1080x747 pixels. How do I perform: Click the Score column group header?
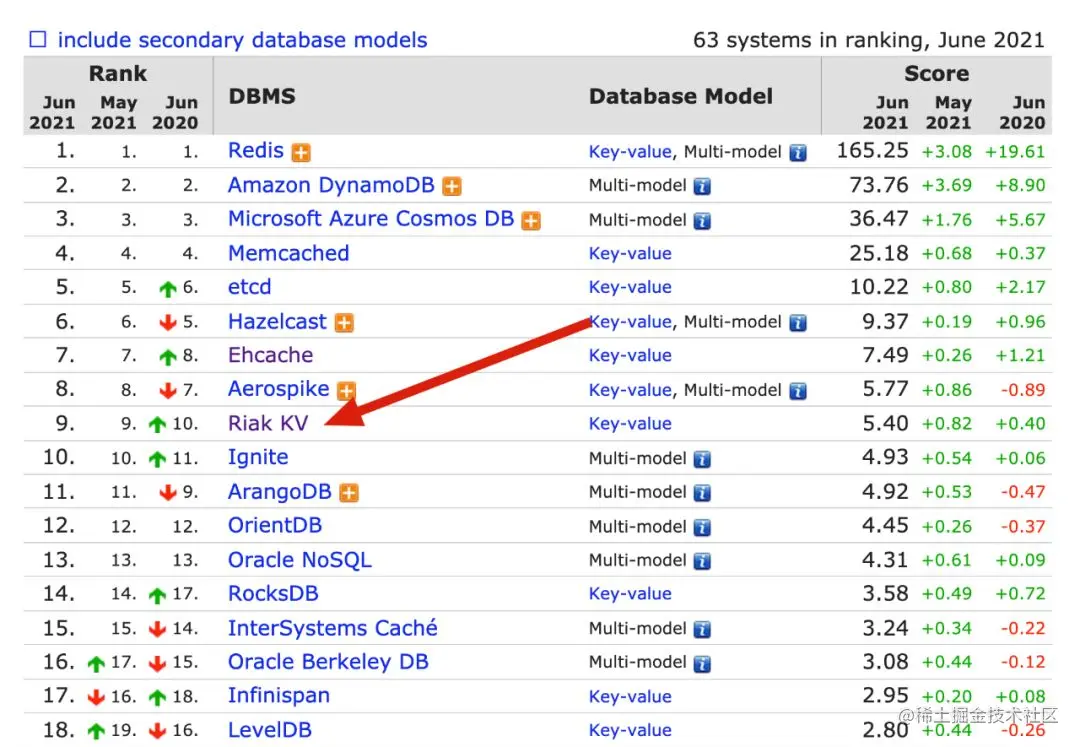936,73
